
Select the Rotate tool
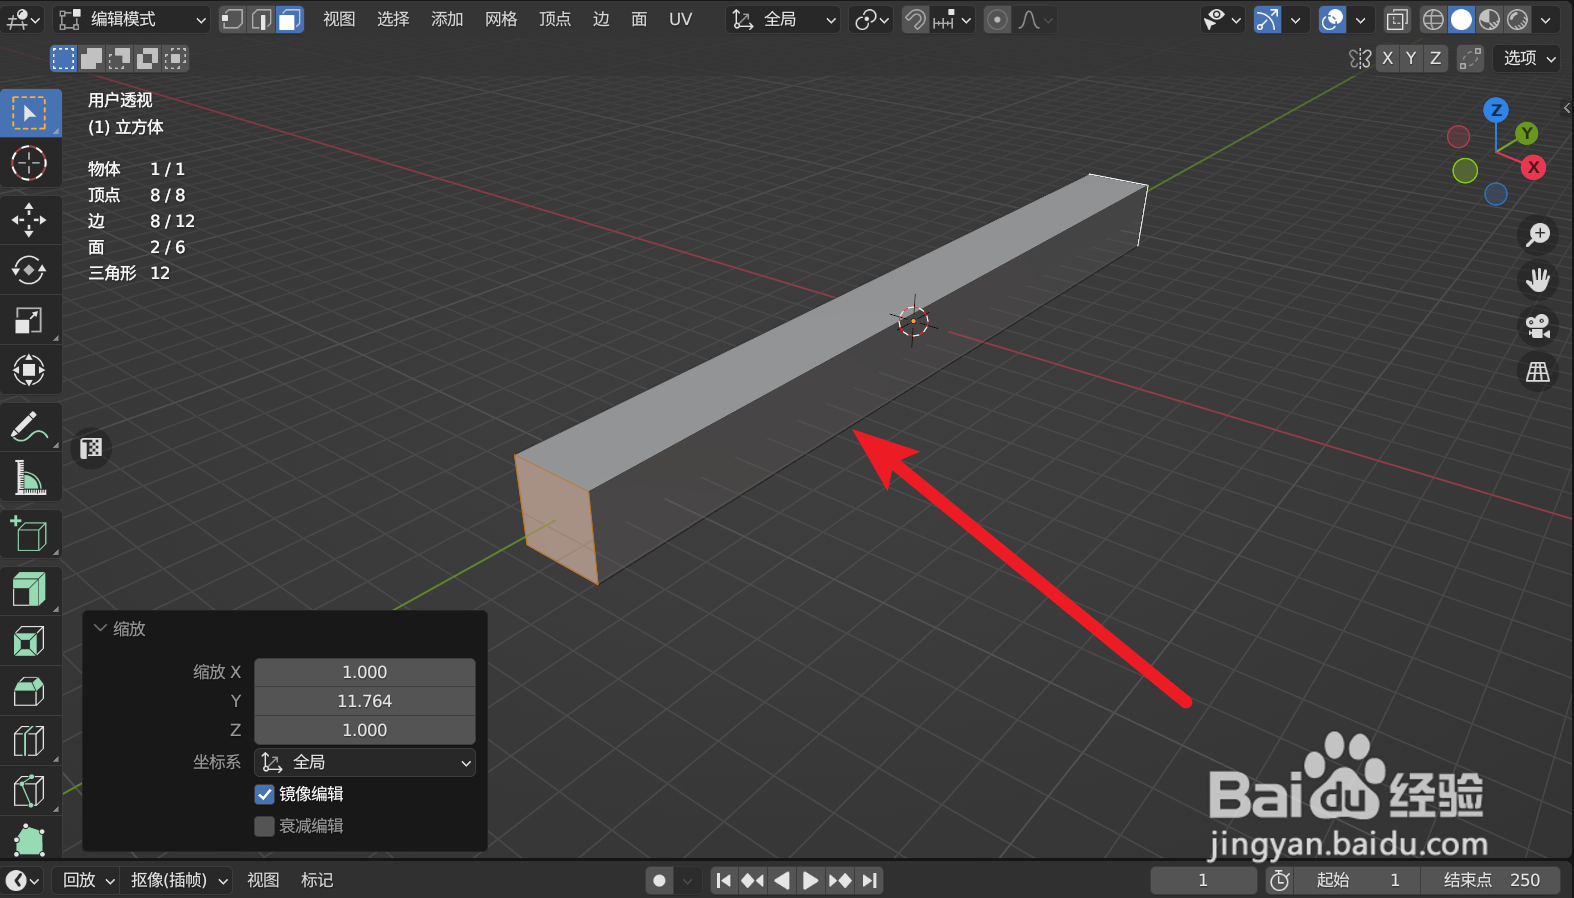pos(29,270)
